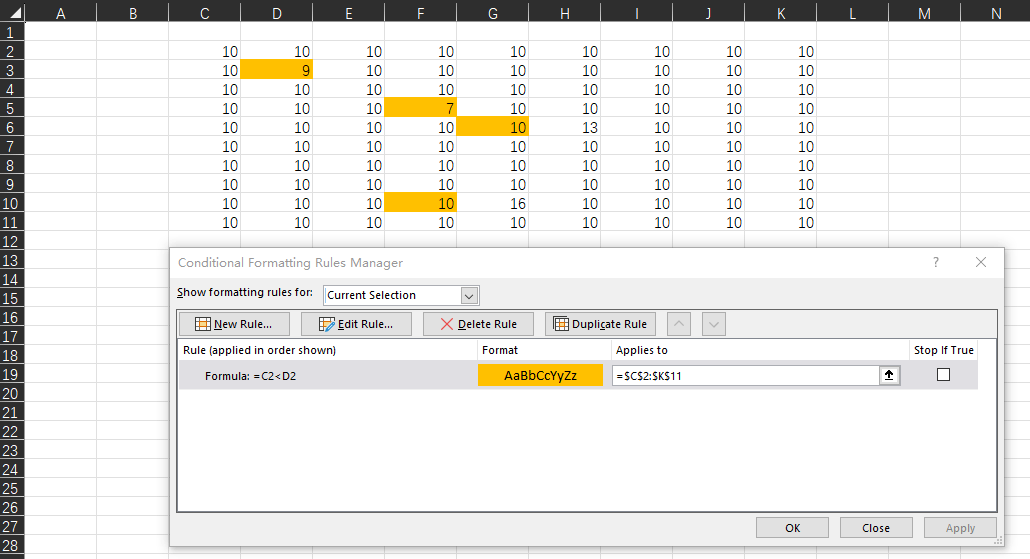Image resolution: width=1030 pixels, height=559 pixels.
Task: Close the Rules Manager with X
Action: tap(981, 262)
